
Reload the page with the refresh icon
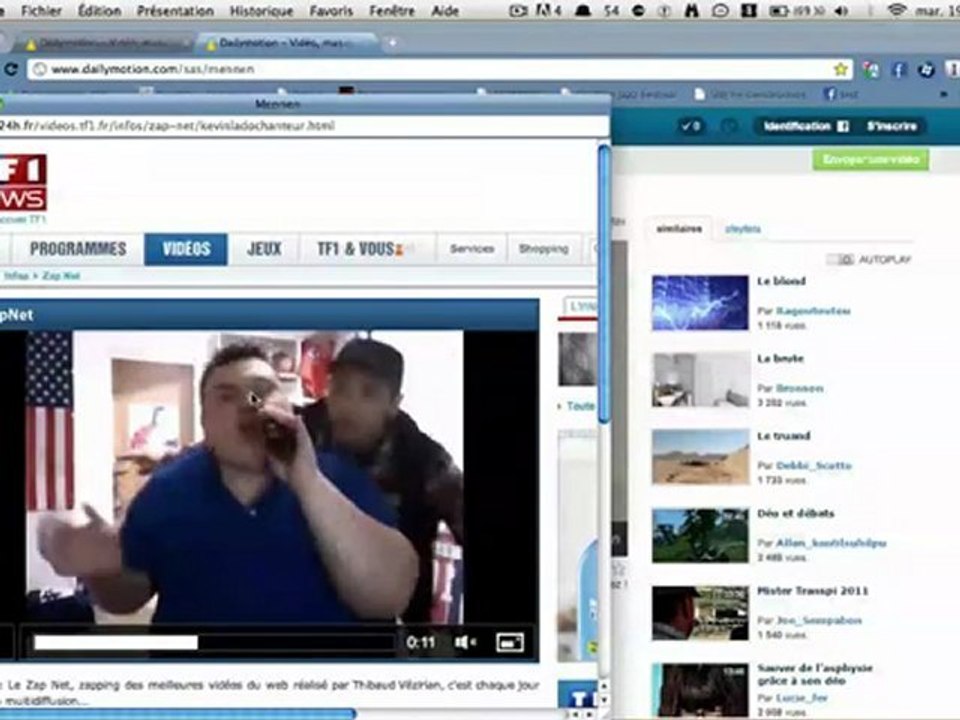click(x=10, y=69)
